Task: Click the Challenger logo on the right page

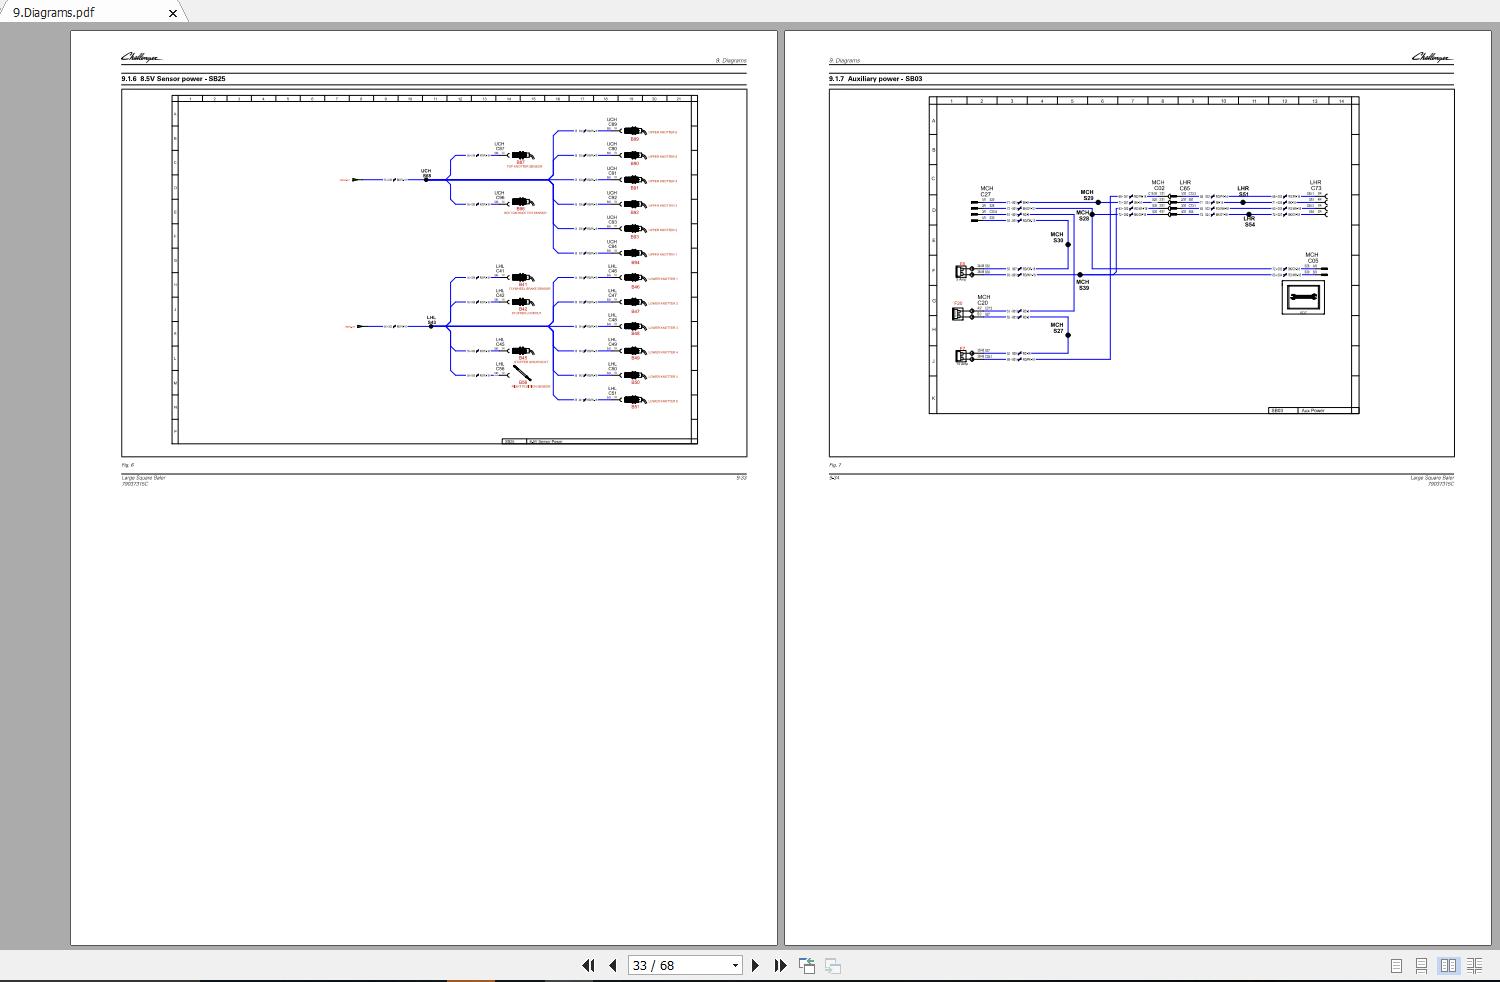Action: 1431,58
